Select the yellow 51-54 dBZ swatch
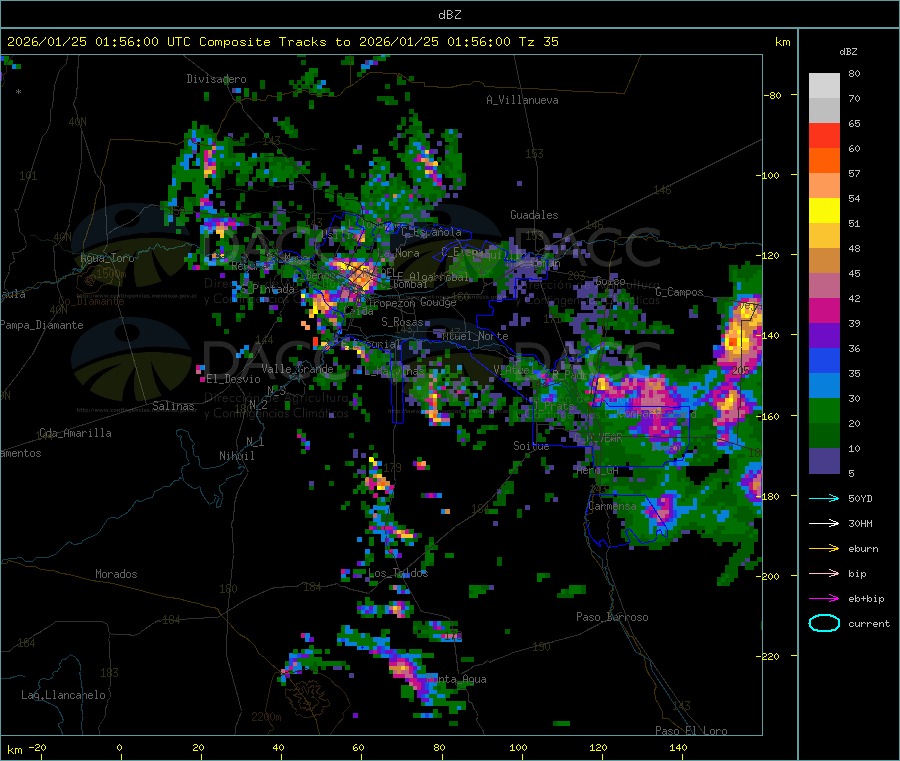The height and width of the screenshot is (761, 900). point(824,211)
